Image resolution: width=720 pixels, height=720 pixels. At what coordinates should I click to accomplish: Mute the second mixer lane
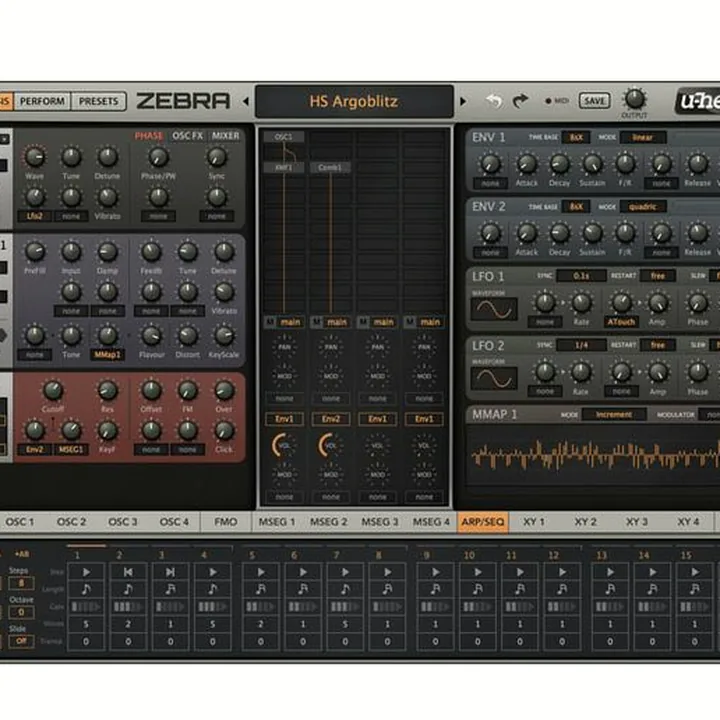tap(316, 322)
